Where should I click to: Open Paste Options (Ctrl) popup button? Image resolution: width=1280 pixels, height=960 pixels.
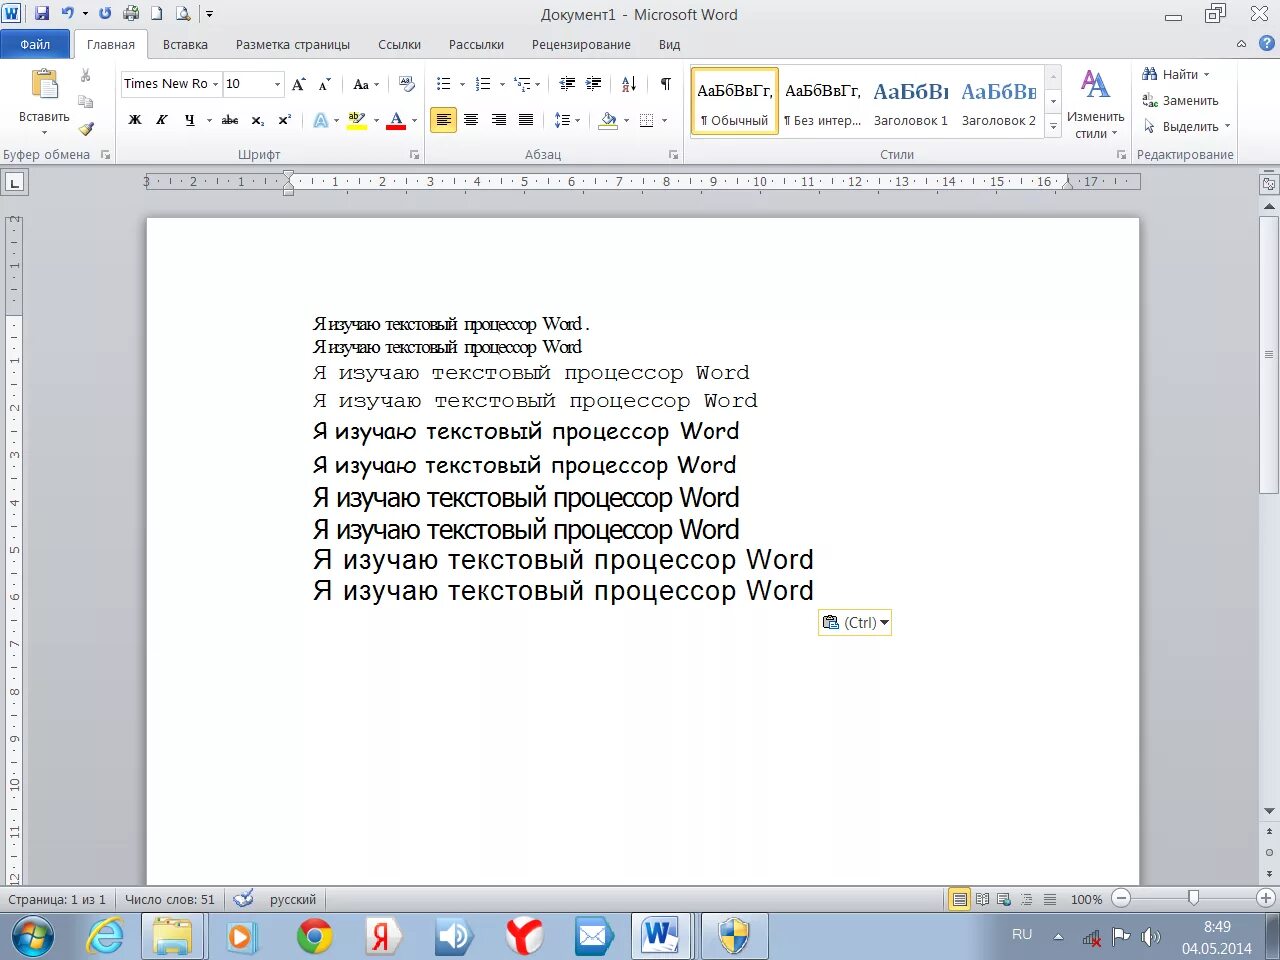click(x=855, y=622)
